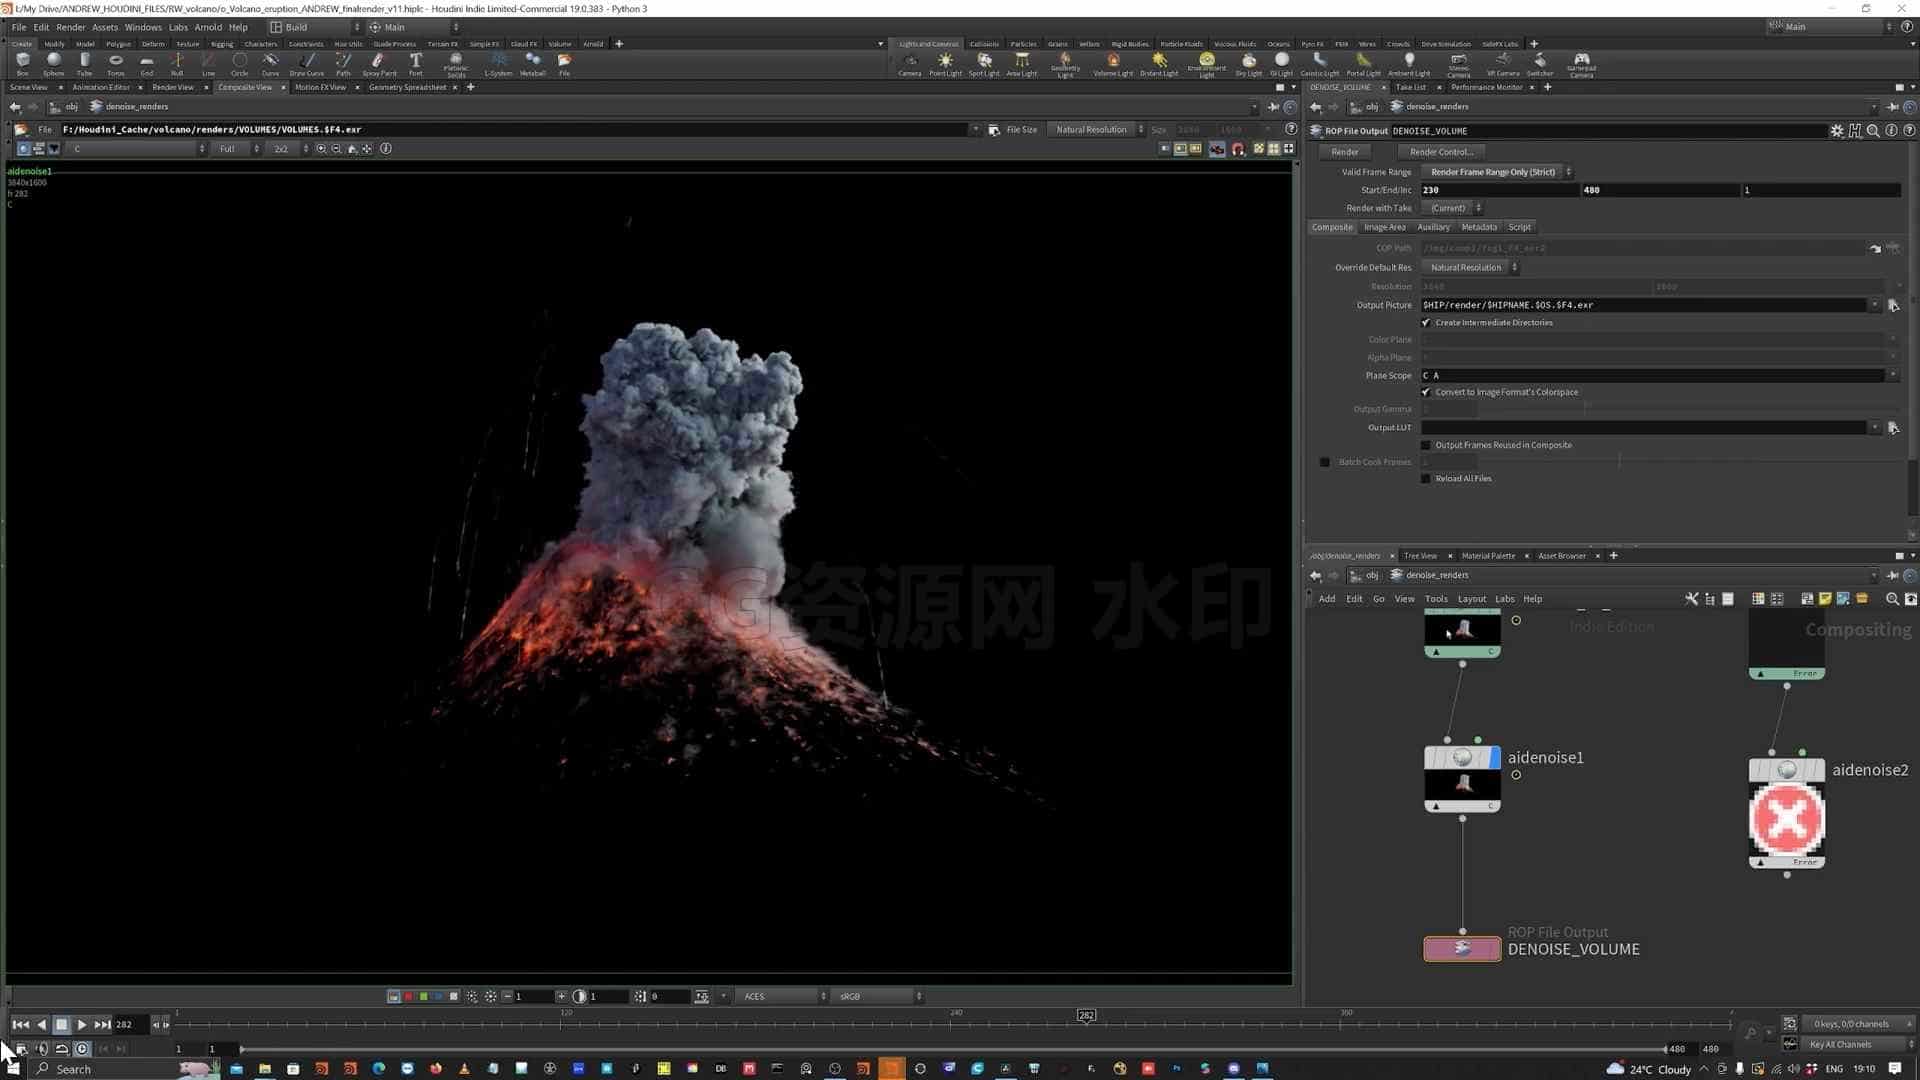1920x1080 pixels.
Task: Switch to Geometry Spreadsheet tab
Action: click(x=407, y=87)
